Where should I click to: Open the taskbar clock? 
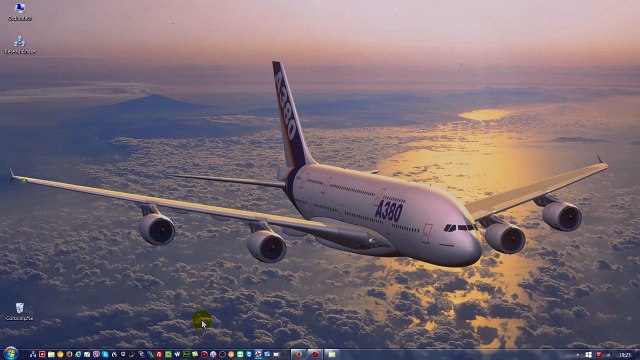[x=625, y=355]
